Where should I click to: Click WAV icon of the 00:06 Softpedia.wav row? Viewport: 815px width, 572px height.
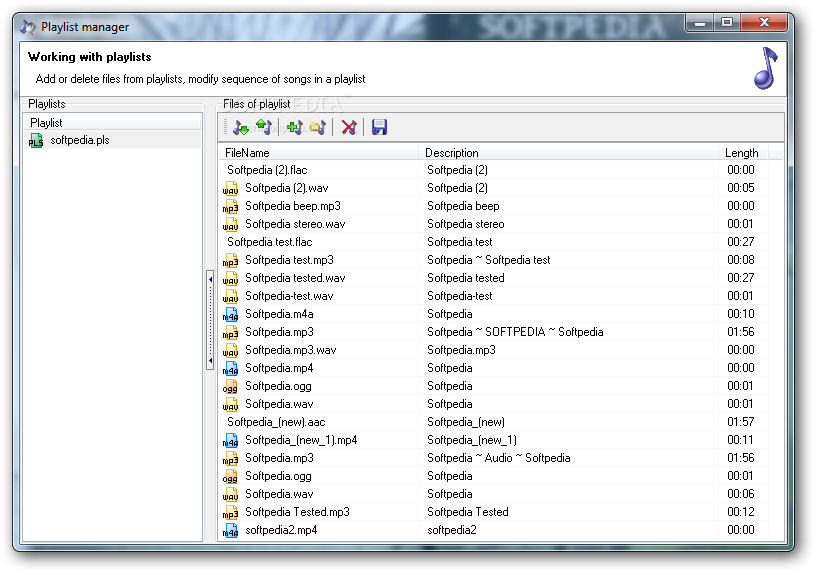click(230, 494)
